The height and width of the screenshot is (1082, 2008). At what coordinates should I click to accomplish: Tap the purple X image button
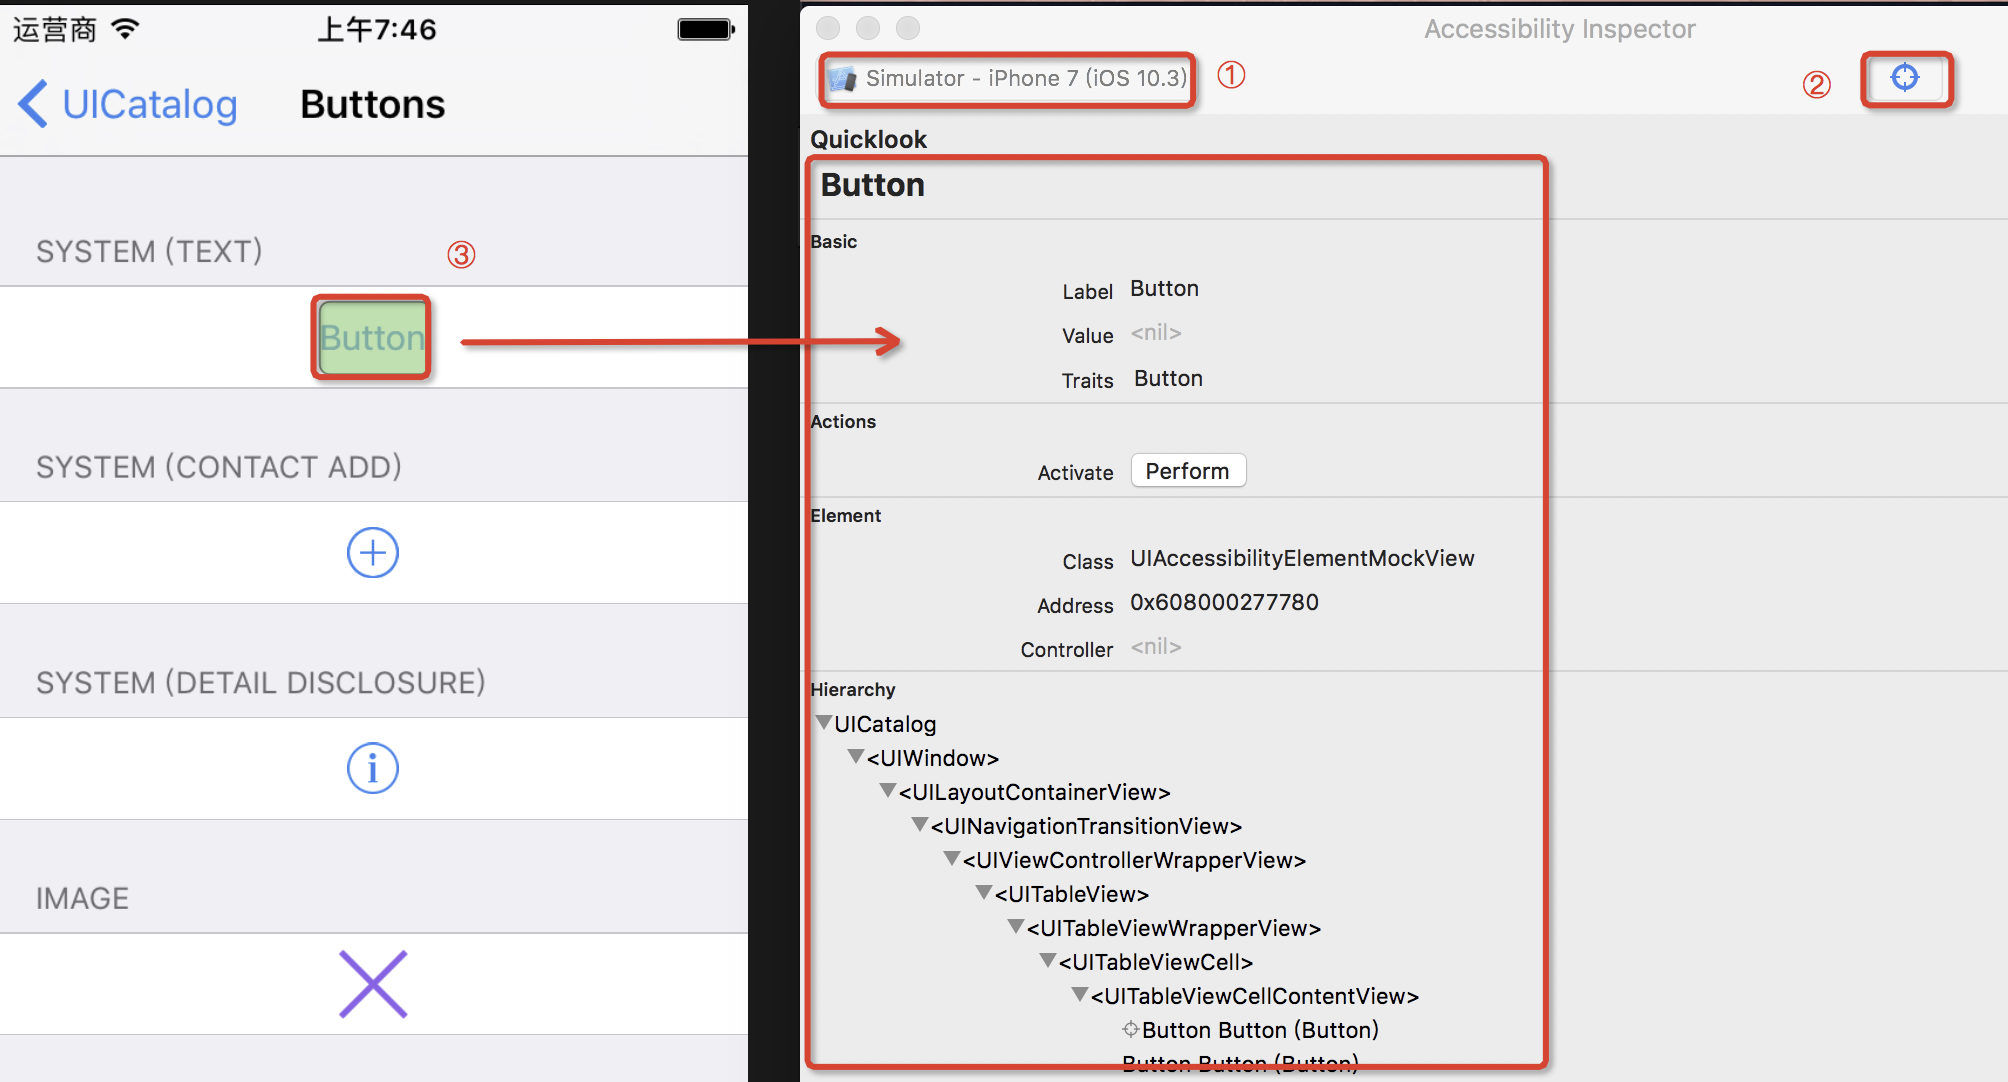(x=373, y=984)
